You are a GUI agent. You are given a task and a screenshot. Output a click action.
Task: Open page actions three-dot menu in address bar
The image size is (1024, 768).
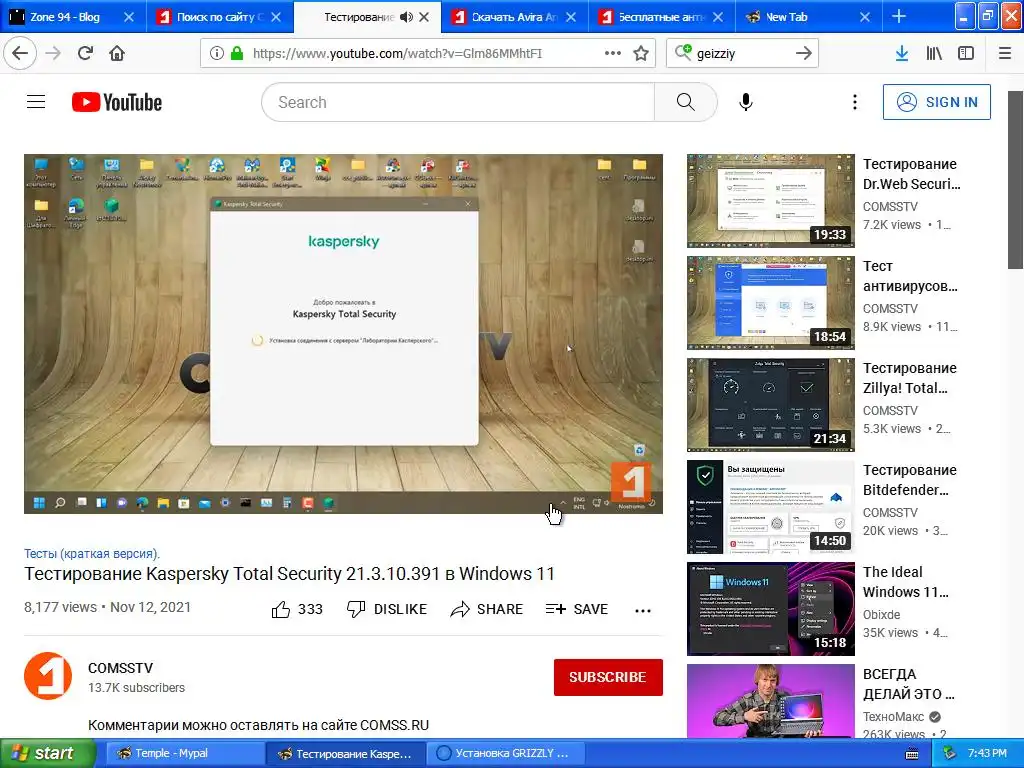[613, 54]
